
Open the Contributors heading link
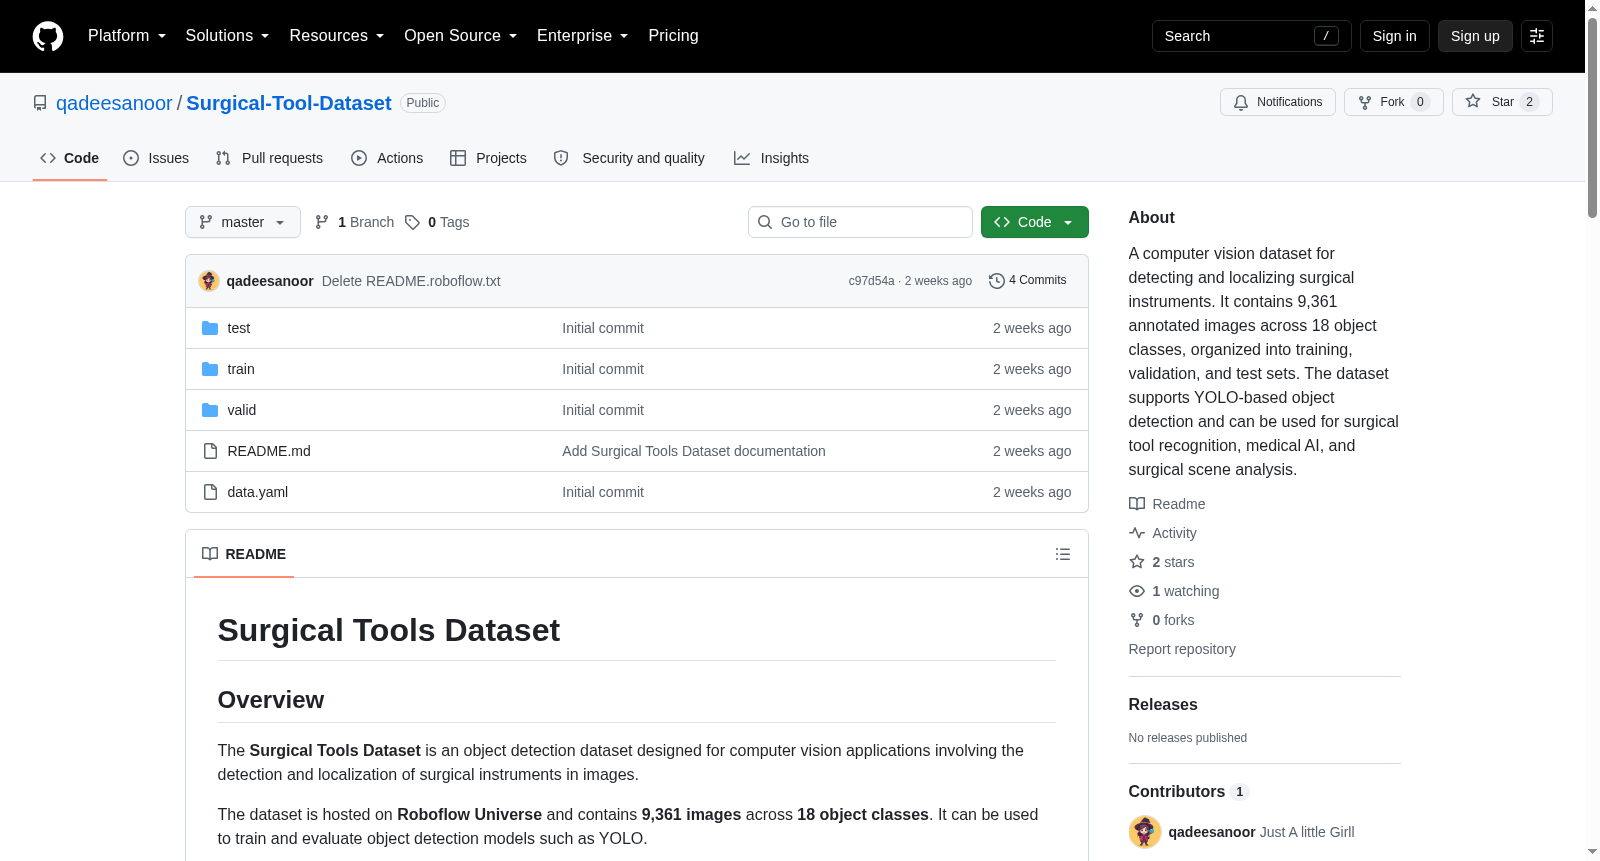click(1188, 791)
